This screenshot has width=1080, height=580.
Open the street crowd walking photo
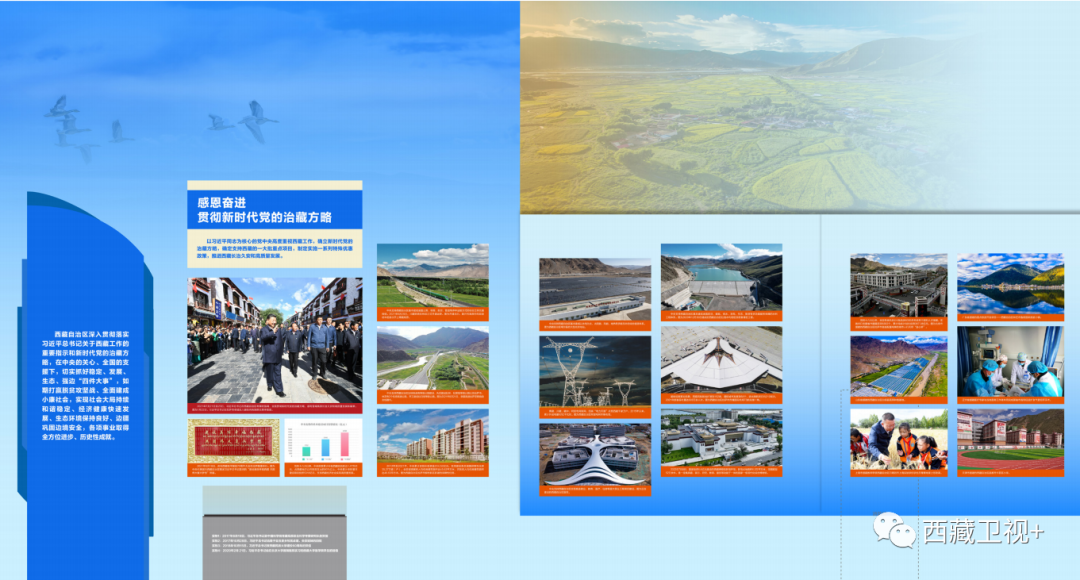pyautogui.click(x=274, y=340)
